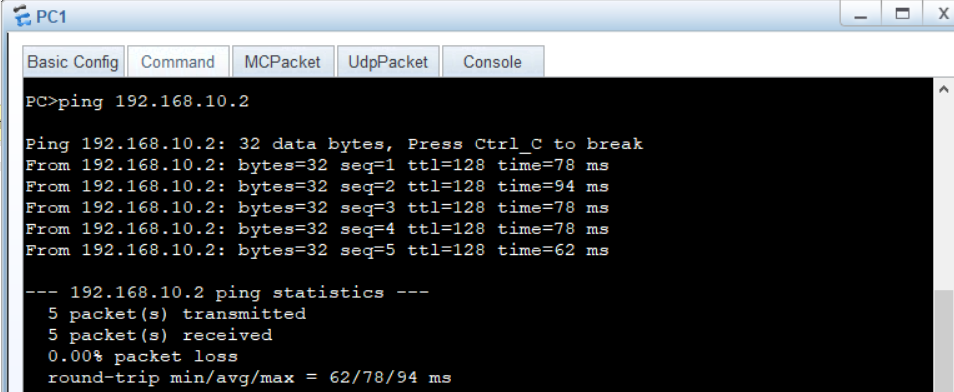Screen dimensions: 954x392
Task: Click the '192.168.10.2 ping statistics' header line
Action: coord(227,293)
